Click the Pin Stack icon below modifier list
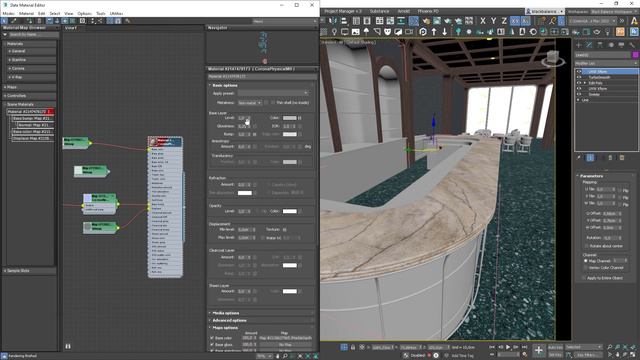640x360 pixels. tap(579, 158)
